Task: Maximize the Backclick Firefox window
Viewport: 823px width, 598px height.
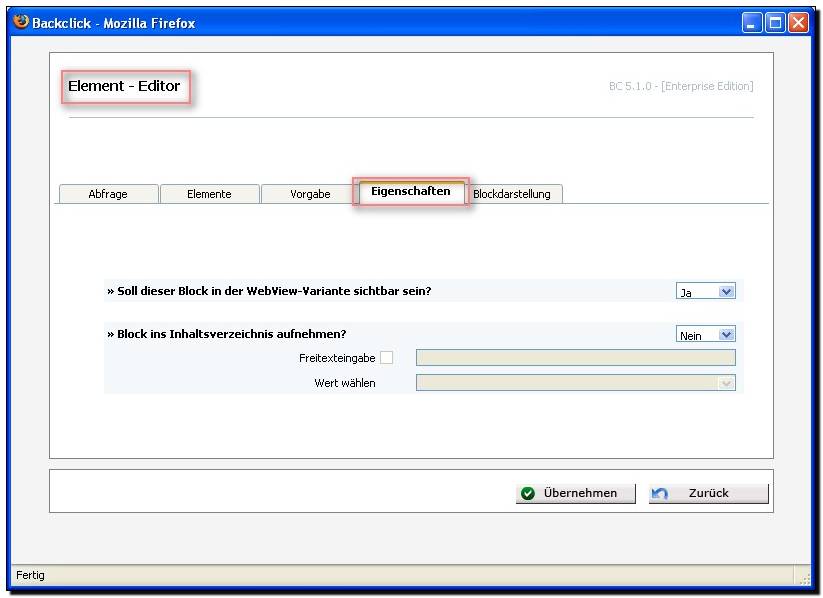Action: click(775, 23)
